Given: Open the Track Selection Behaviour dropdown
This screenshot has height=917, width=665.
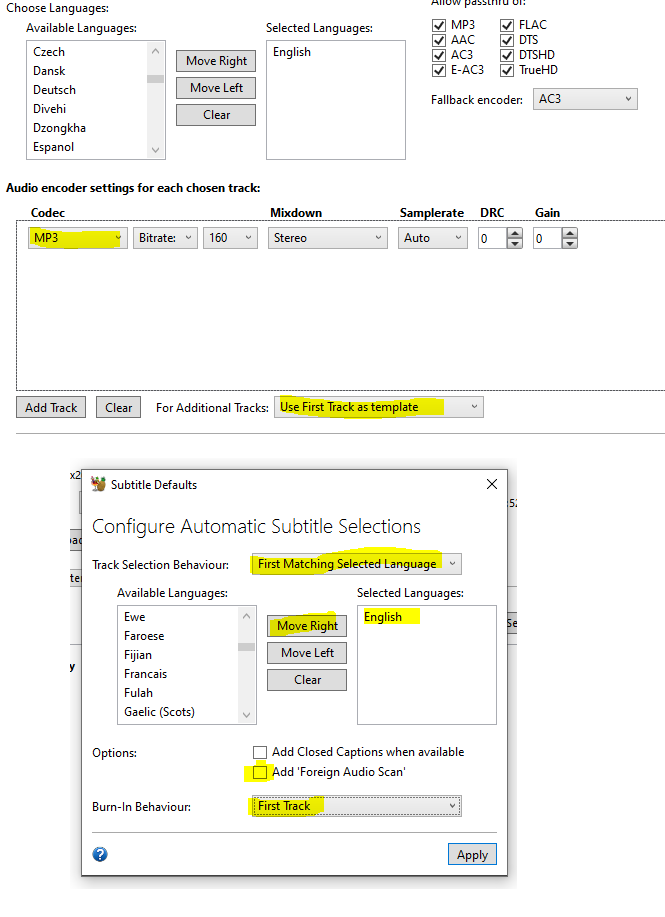Looking at the screenshot, I should click(x=357, y=564).
